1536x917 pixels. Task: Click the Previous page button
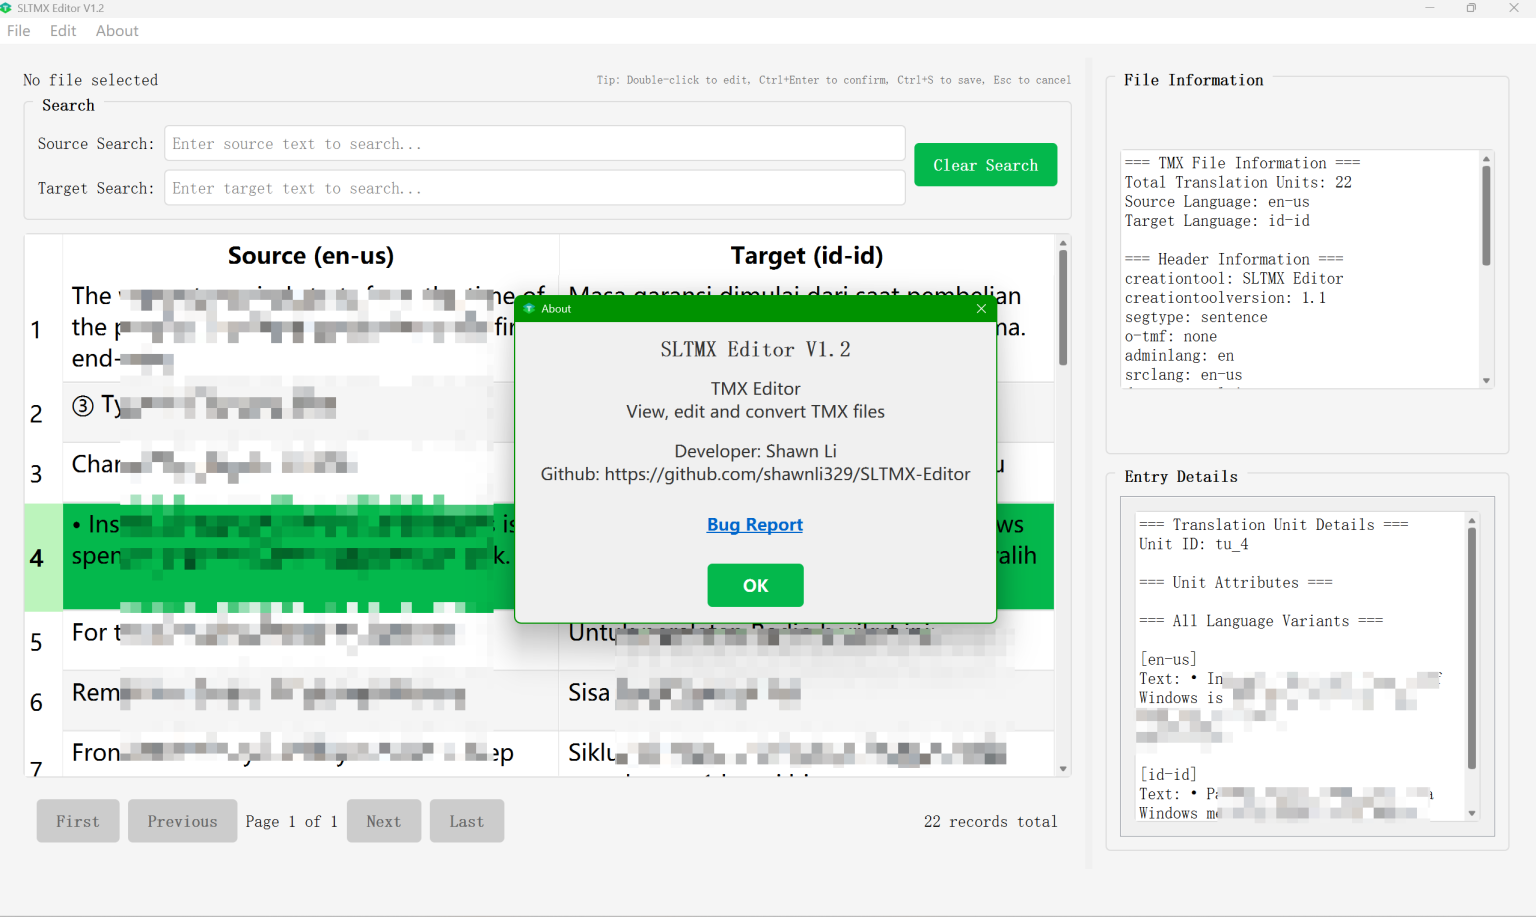coord(182,820)
